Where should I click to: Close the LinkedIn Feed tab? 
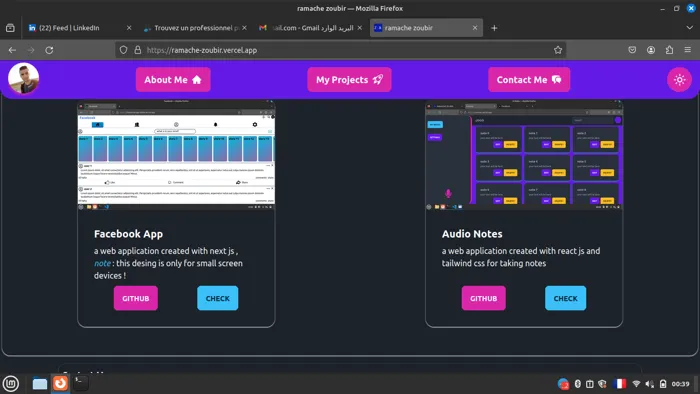(x=129, y=28)
